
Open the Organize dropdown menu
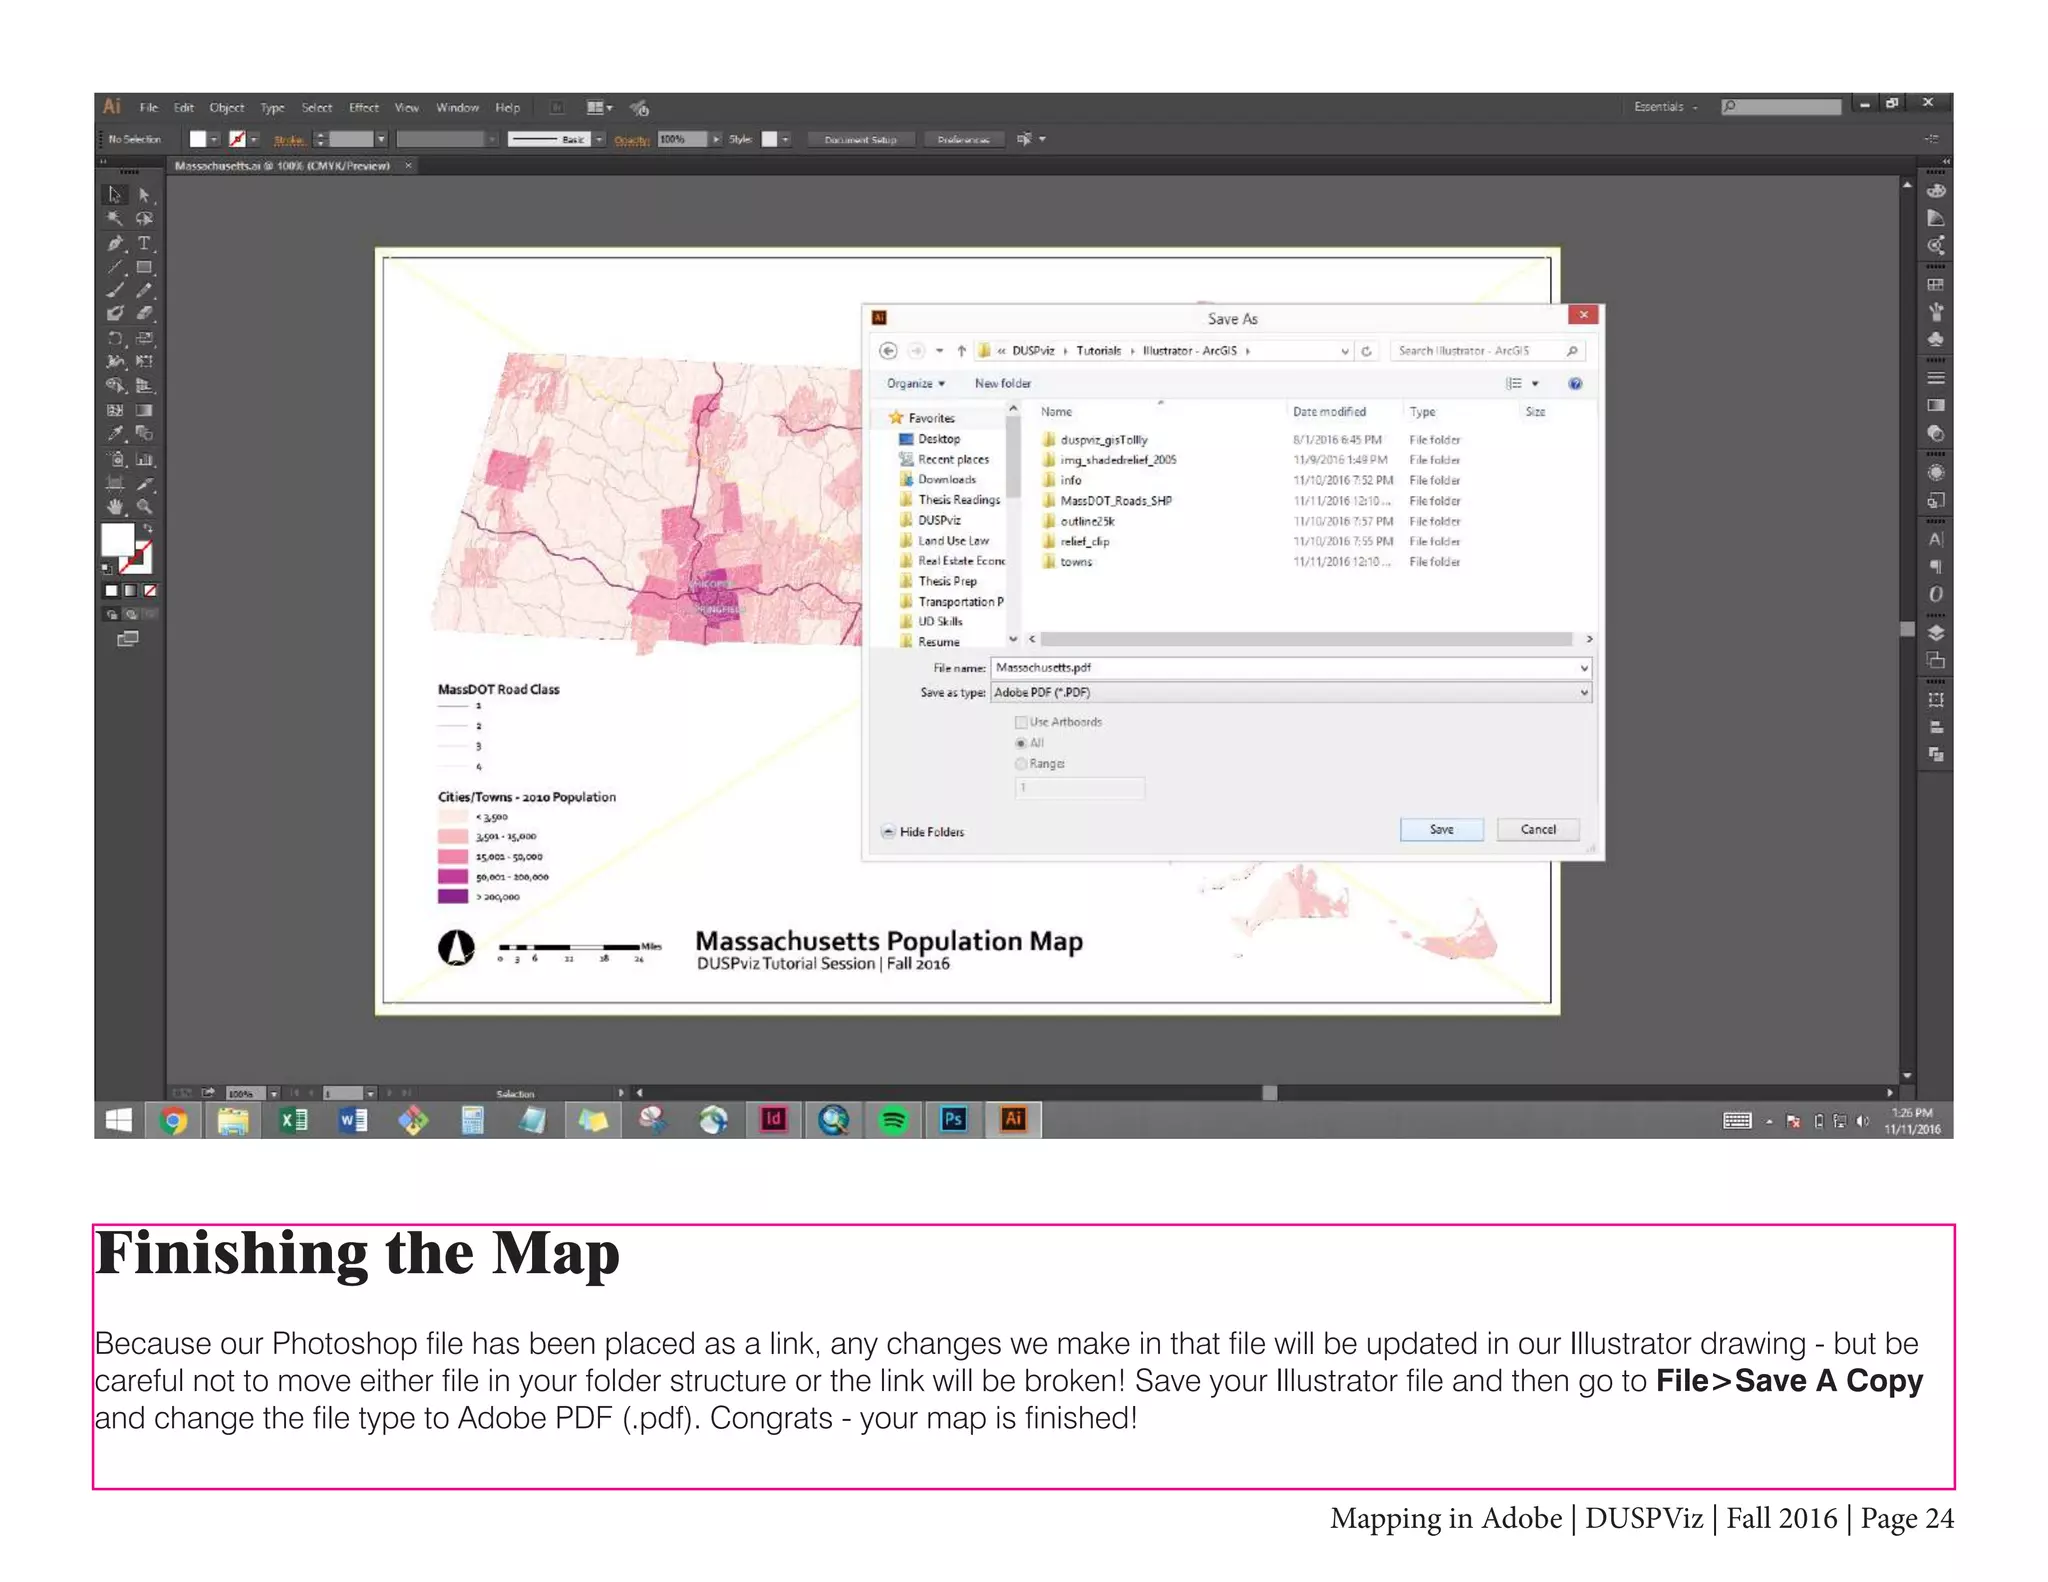coord(915,384)
